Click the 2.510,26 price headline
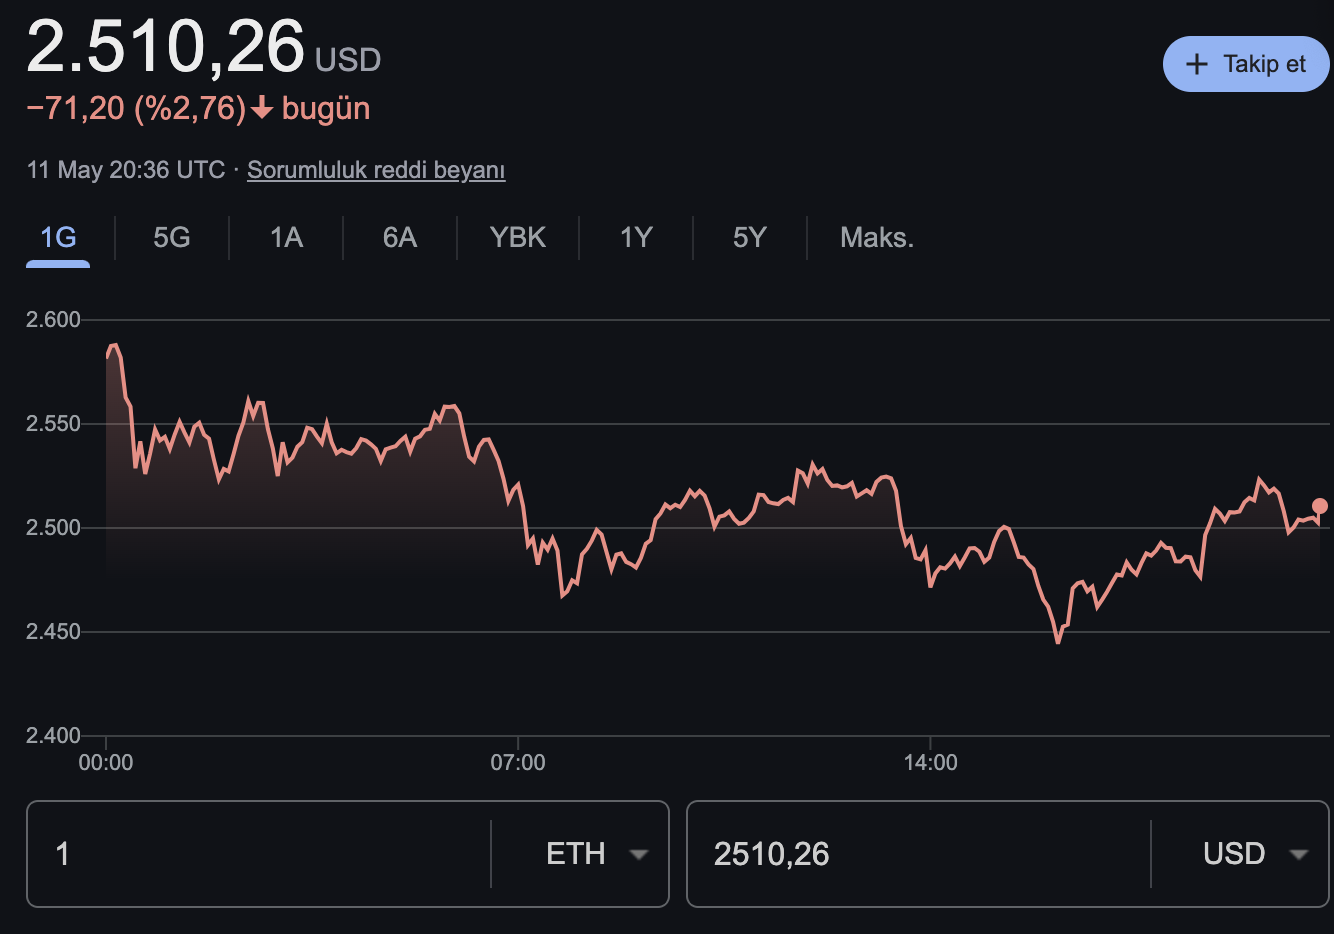1334x934 pixels. (166, 47)
